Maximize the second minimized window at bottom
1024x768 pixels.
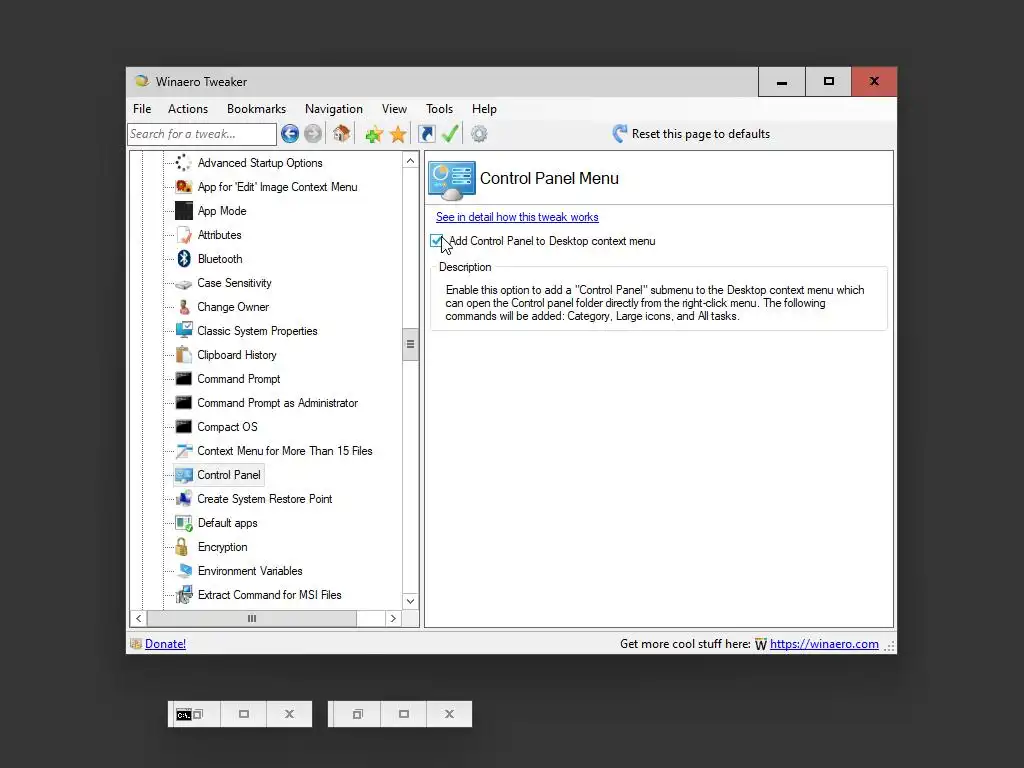coord(404,714)
